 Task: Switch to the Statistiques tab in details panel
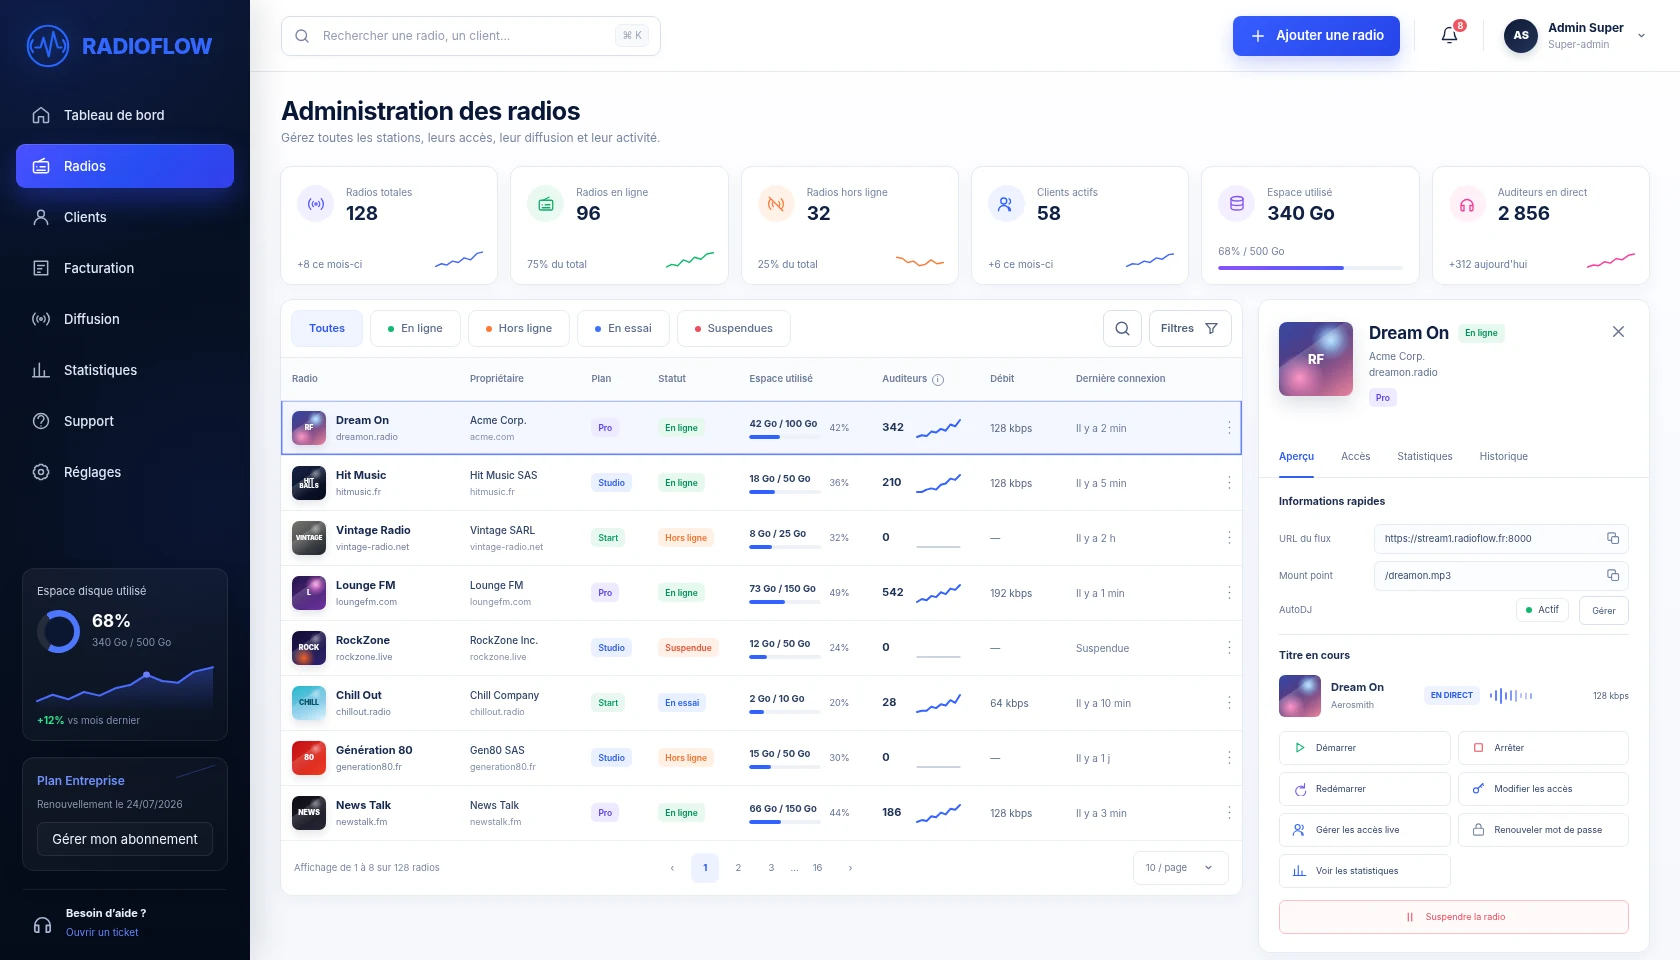point(1424,456)
